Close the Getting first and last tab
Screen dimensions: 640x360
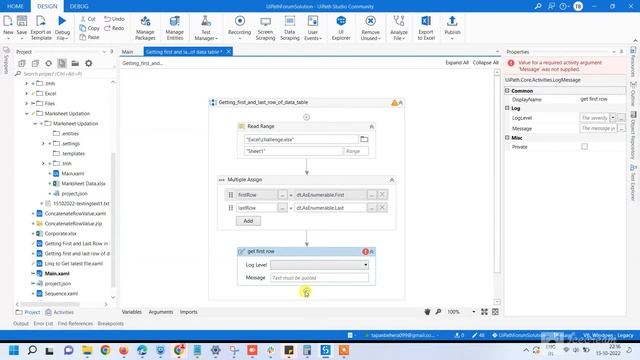(229, 51)
